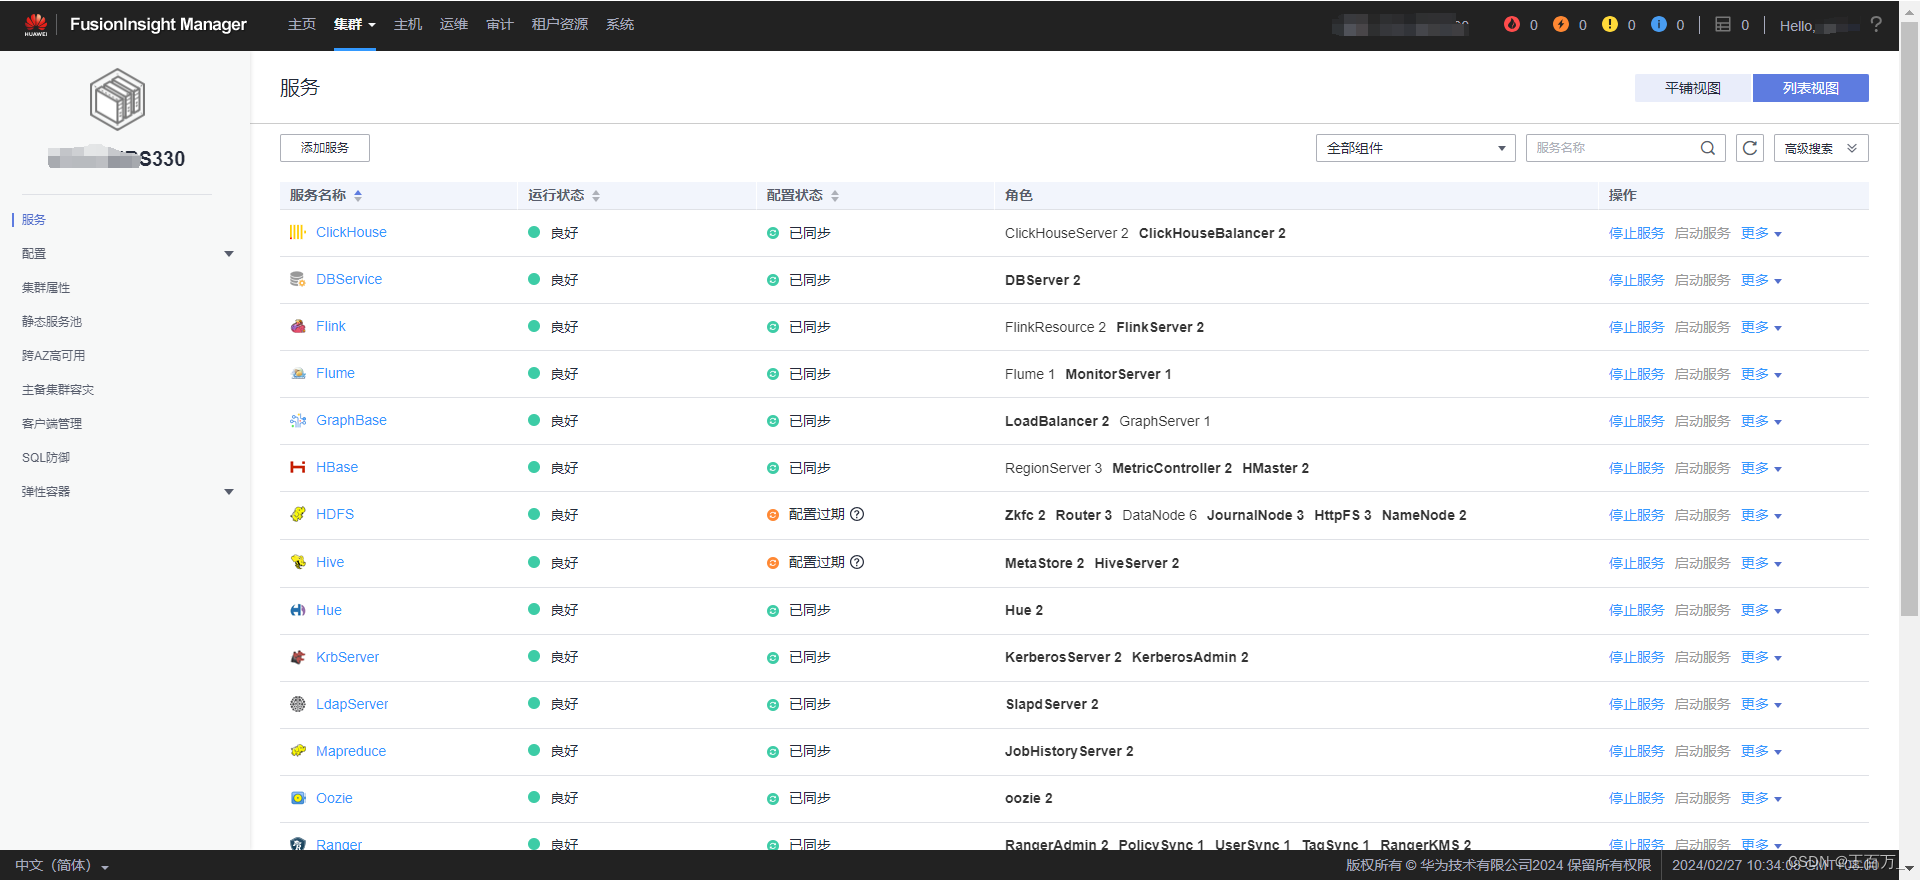Image resolution: width=1920 pixels, height=880 pixels.
Task: Open the info alarms blue icon
Action: pos(1658,24)
